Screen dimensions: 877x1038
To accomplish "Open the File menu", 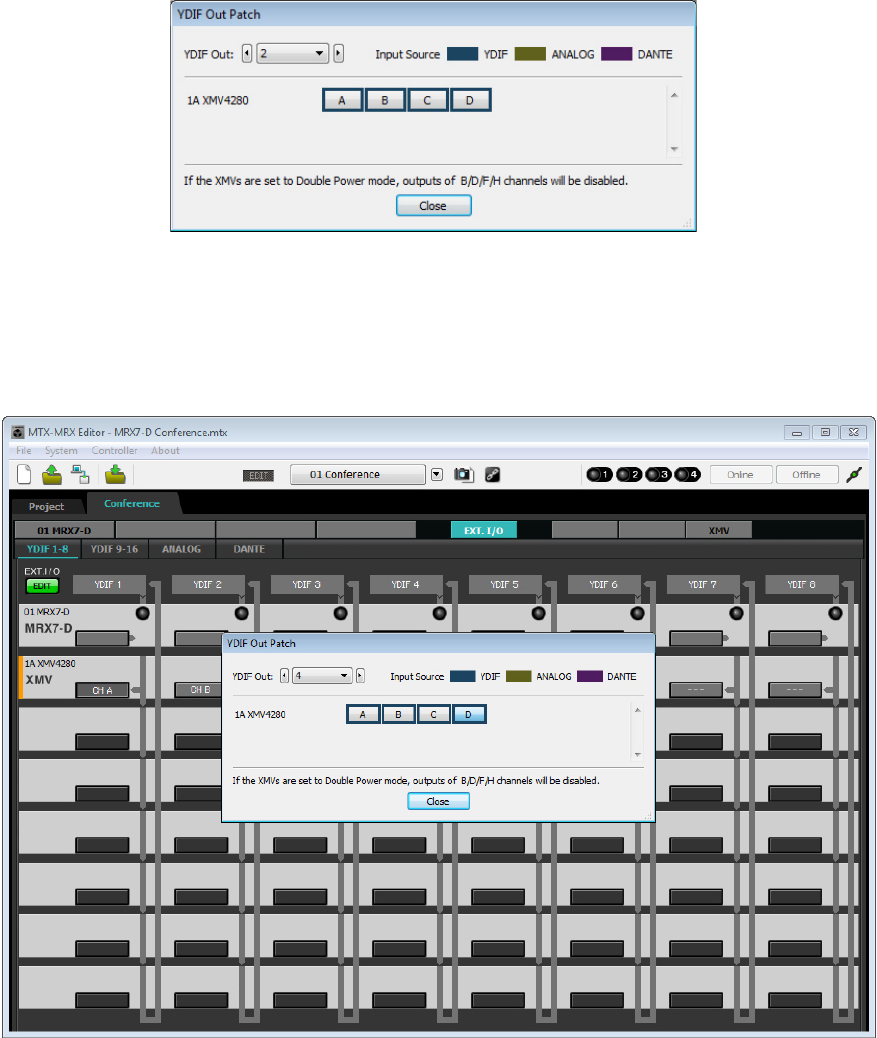I will tap(24, 450).
